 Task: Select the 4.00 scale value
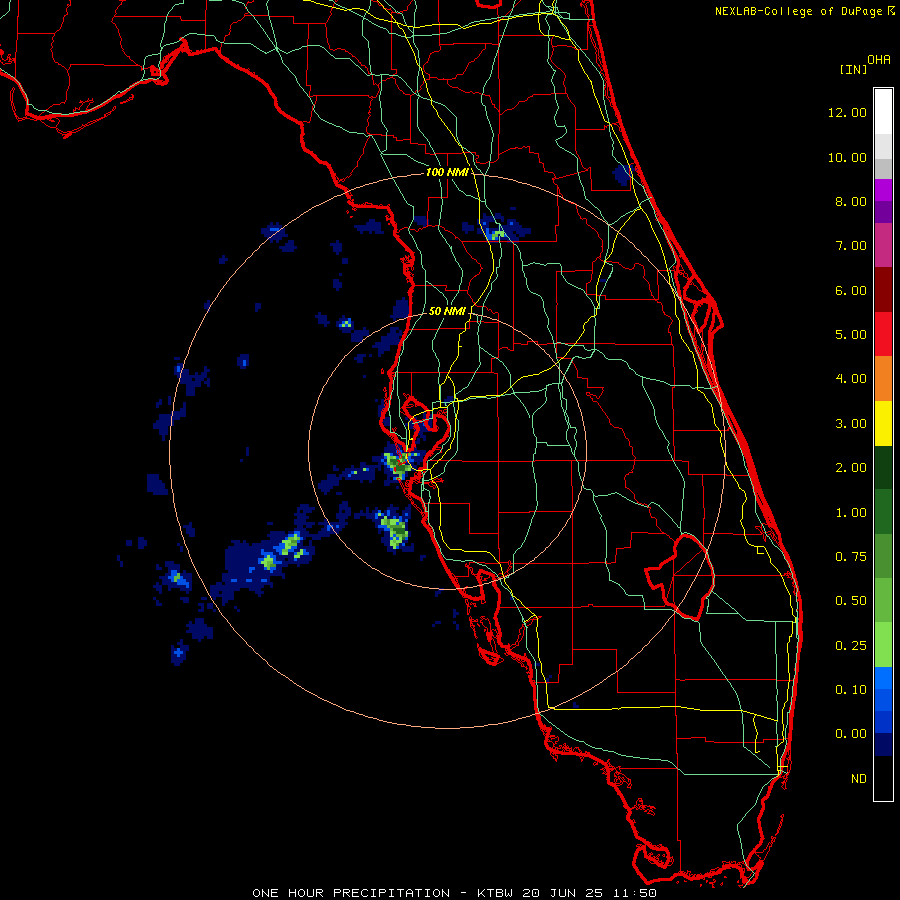pos(851,379)
